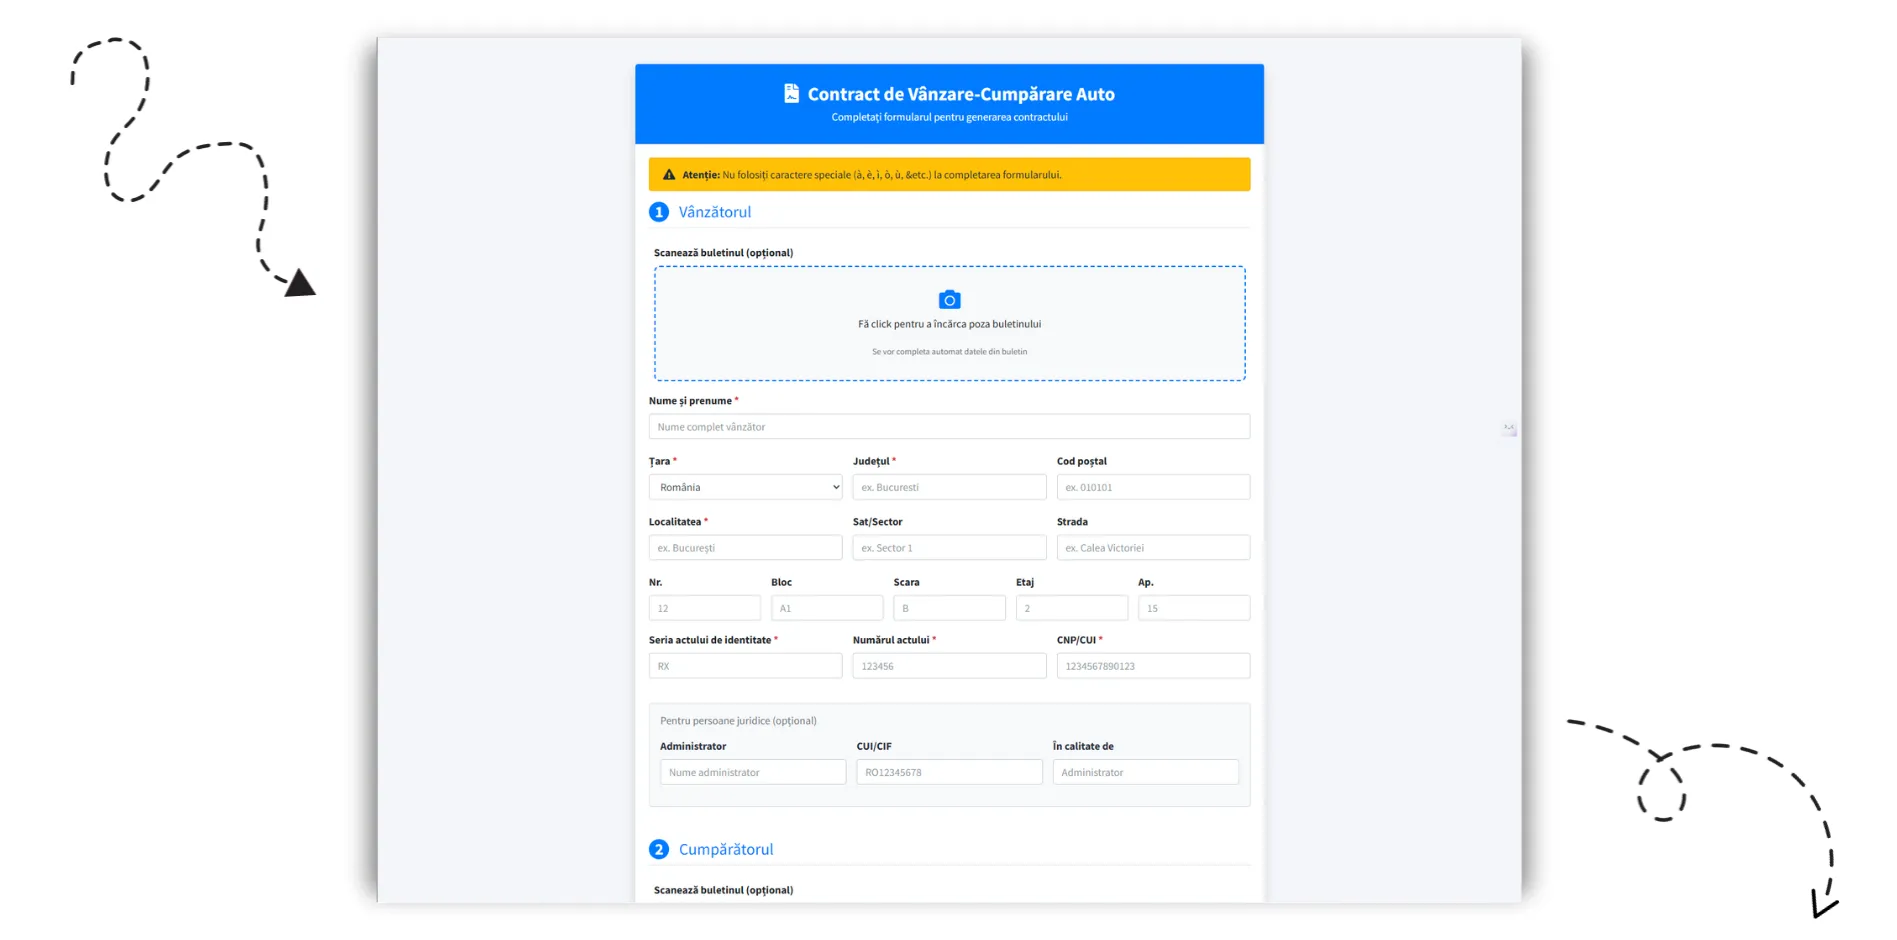Focus the Localitatea input field
The width and height of the screenshot is (1897, 940).
(746, 548)
